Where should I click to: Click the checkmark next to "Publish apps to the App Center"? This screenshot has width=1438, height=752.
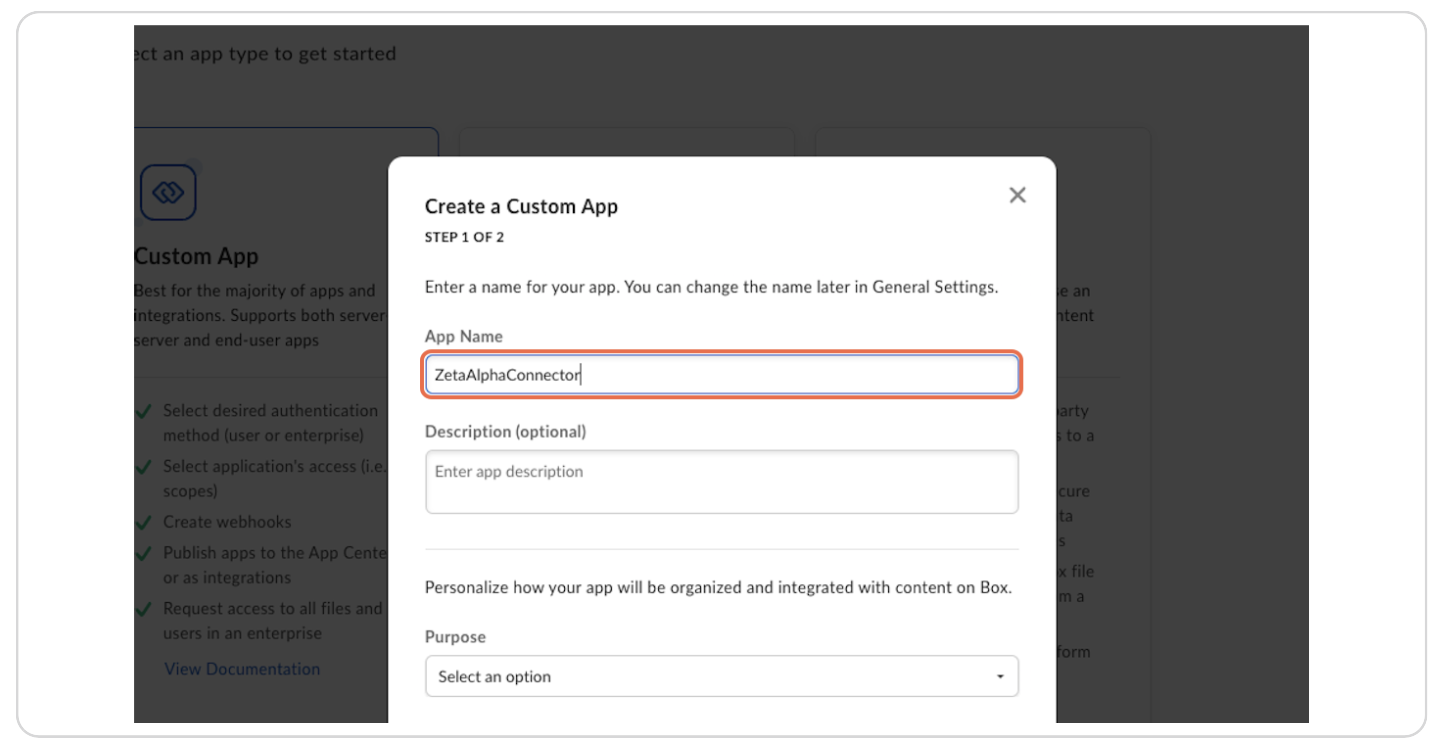[x=145, y=553]
